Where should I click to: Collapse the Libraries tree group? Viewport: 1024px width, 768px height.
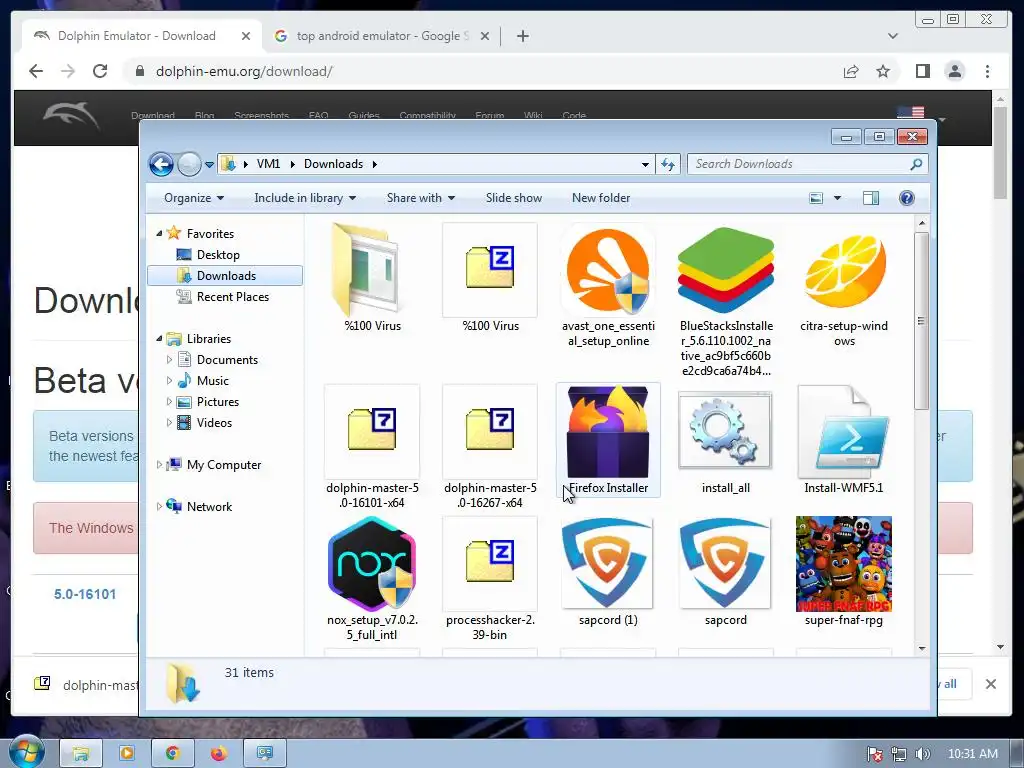[159, 338]
